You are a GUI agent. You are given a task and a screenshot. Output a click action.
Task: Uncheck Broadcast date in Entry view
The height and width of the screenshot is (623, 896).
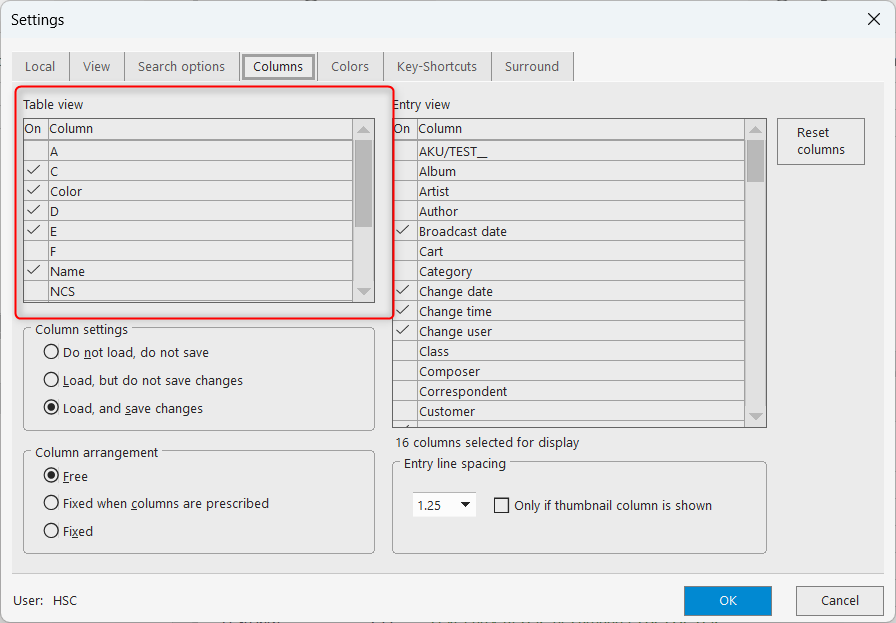(x=403, y=231)
